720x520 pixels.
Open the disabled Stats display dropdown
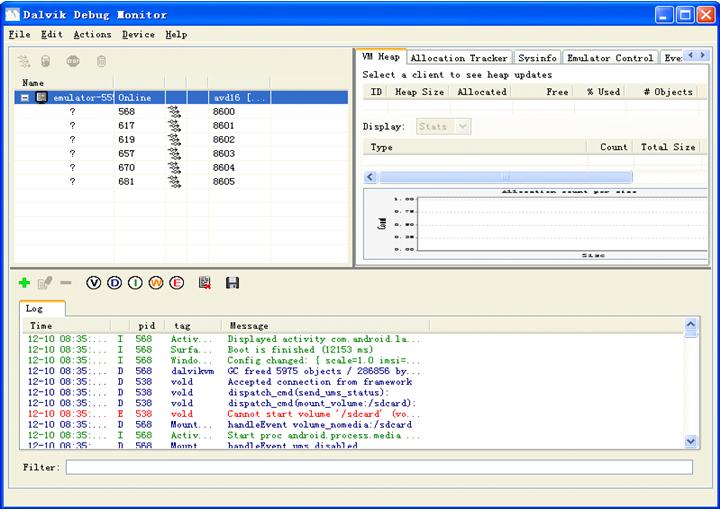pos(444,126)
